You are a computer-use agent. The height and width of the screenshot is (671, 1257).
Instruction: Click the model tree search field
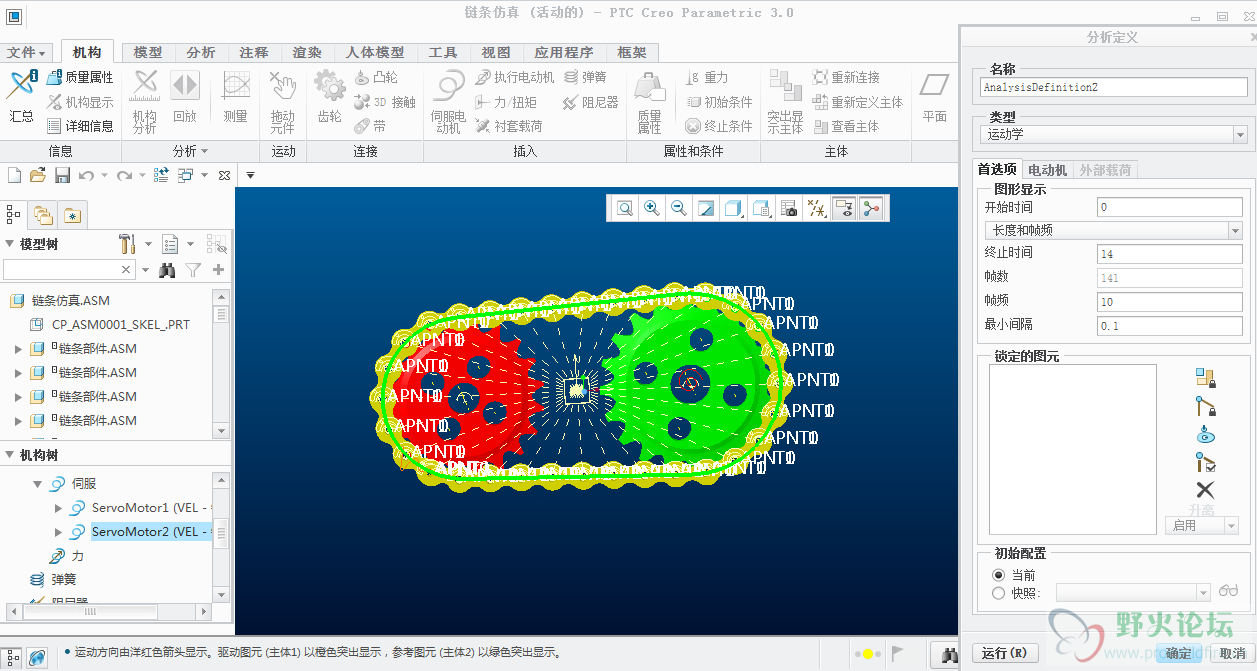[x=69, y=270]
